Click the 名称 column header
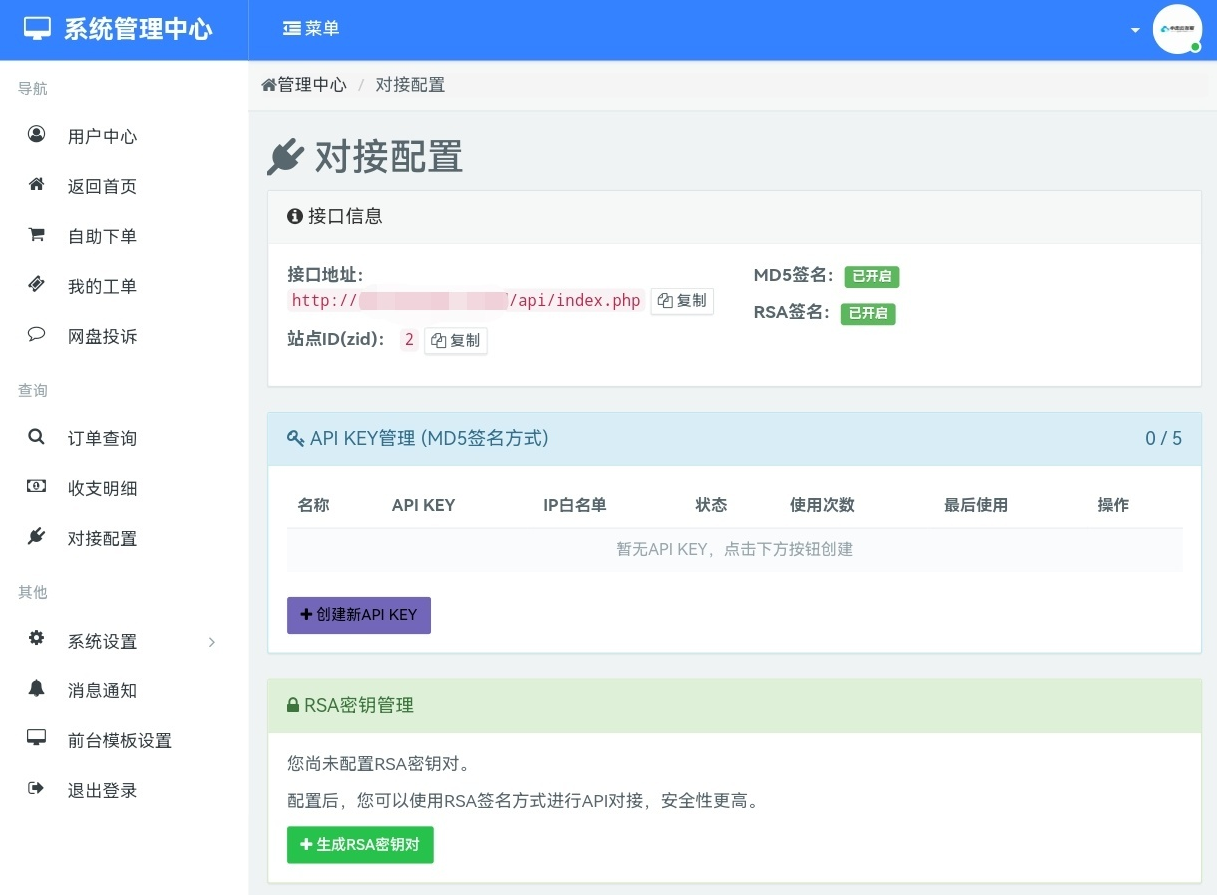Screen dimensions: 1217x895 tap(313, 505)
